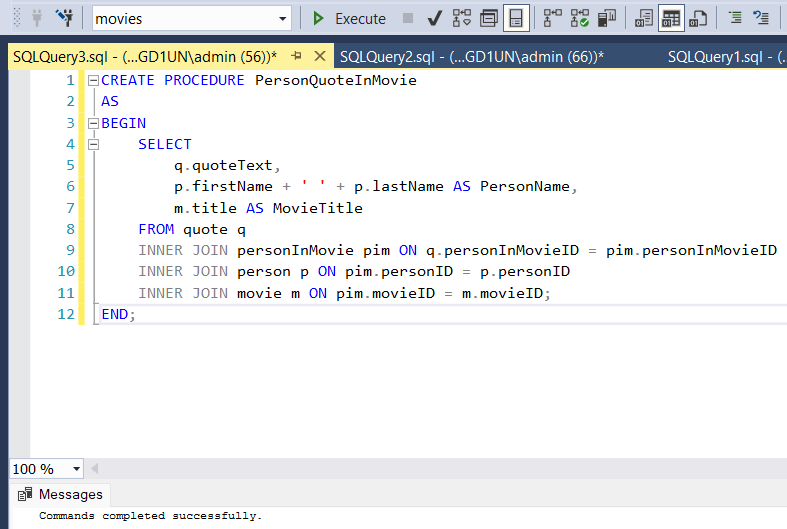The width and height of the screenshot is (787, 529).
Task: Open the Messages results tab
Action: pyautogui.click(x=60, y=494)
